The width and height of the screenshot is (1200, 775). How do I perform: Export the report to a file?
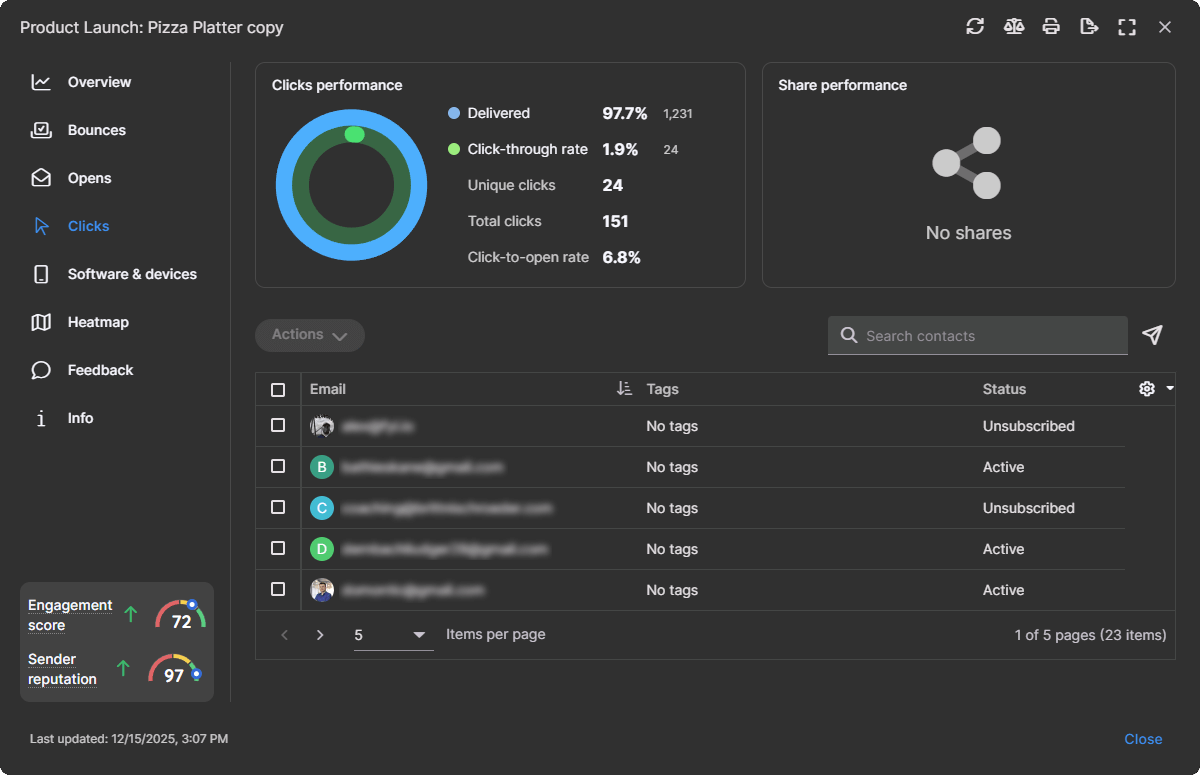(x=1089, y=27)
